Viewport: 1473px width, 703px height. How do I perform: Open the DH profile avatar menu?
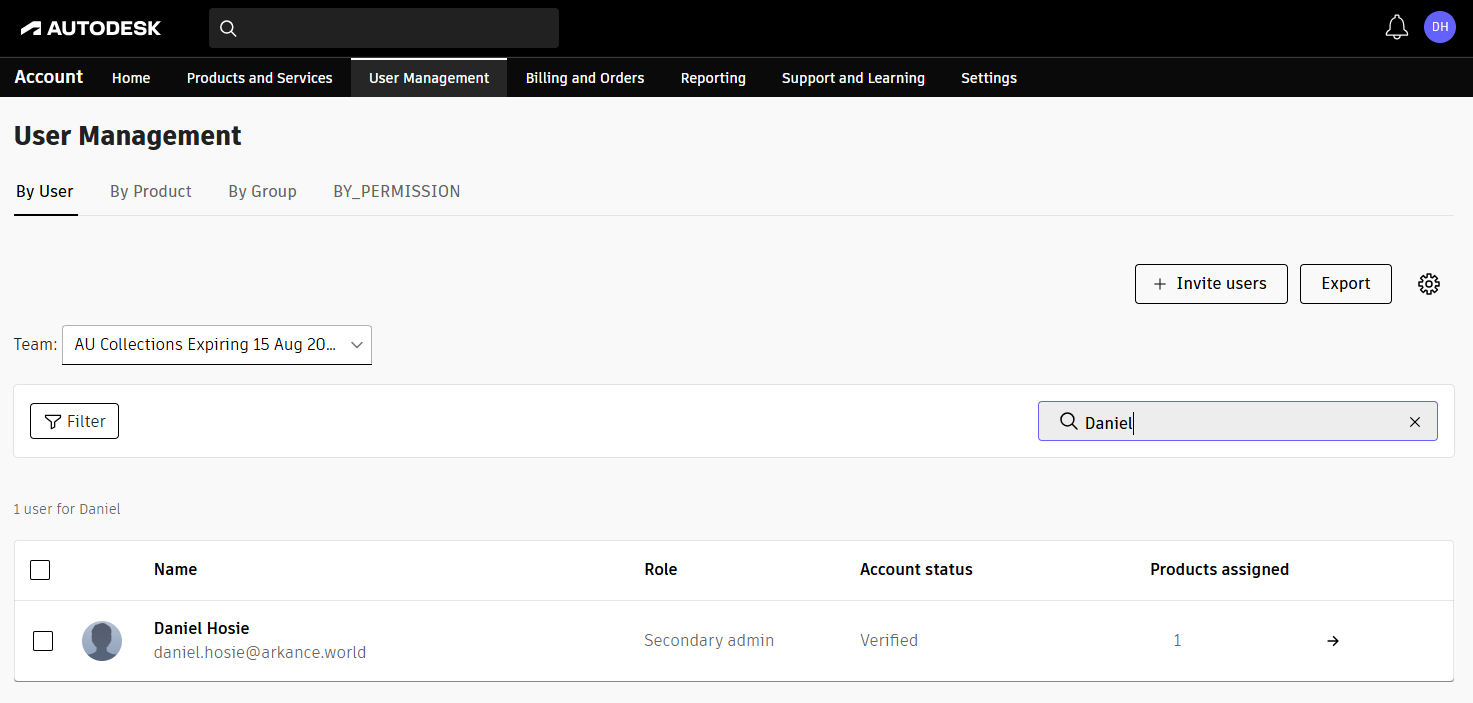[1439, 27]
